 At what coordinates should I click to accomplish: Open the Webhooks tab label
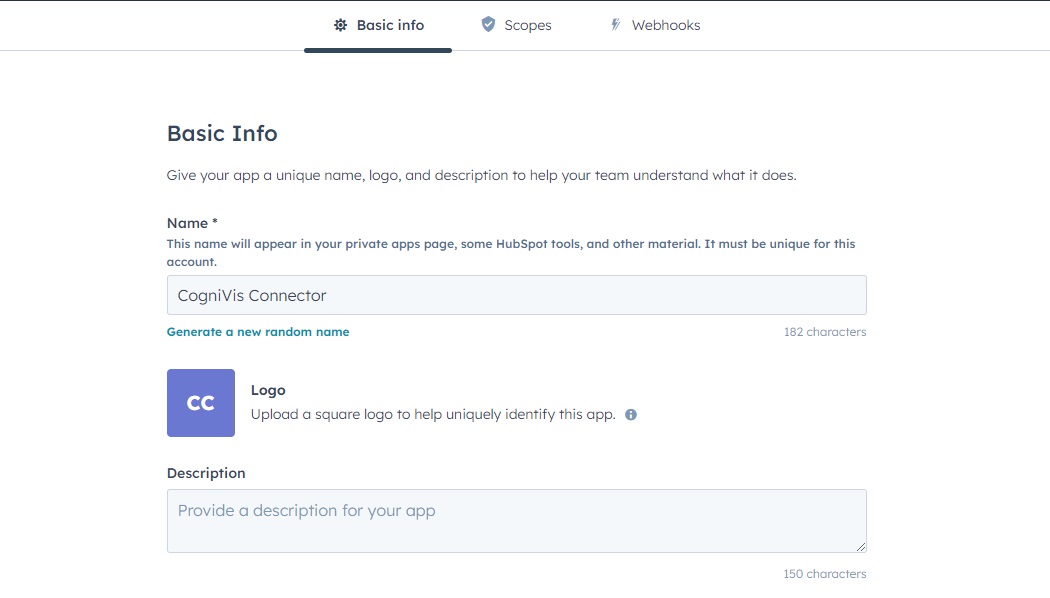point(665,25)
